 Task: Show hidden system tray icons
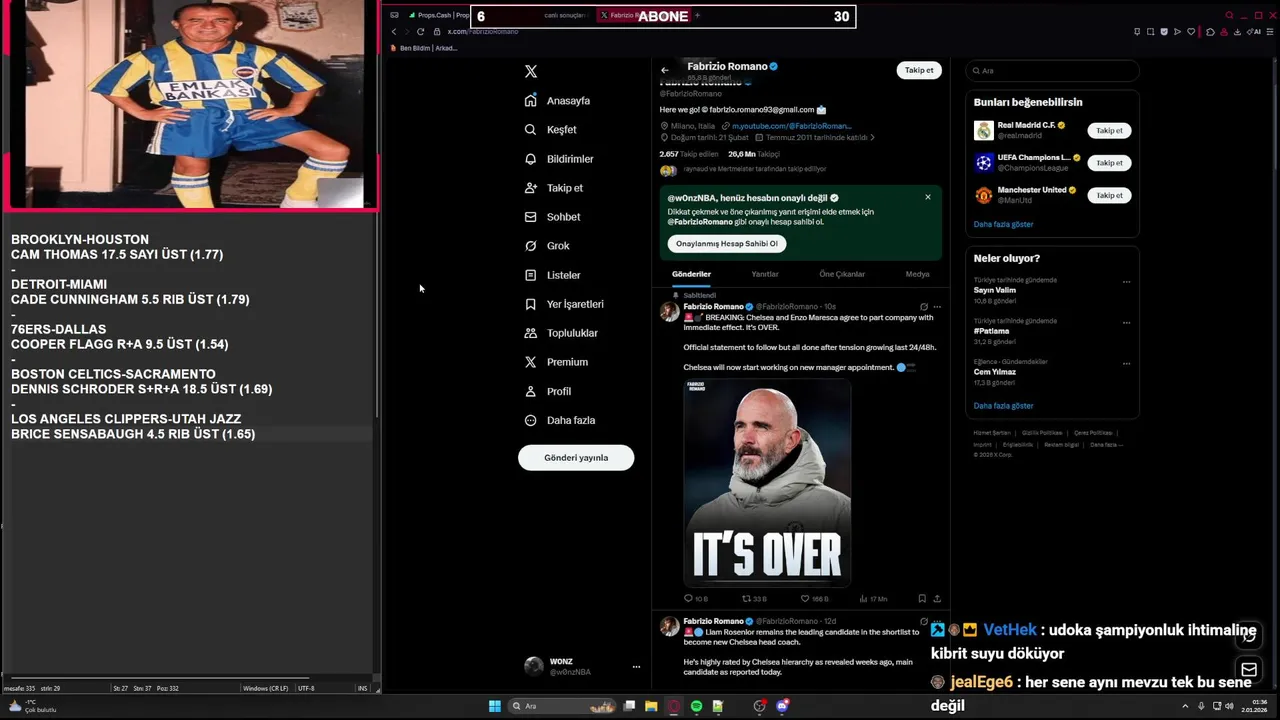click(1185, 706)
